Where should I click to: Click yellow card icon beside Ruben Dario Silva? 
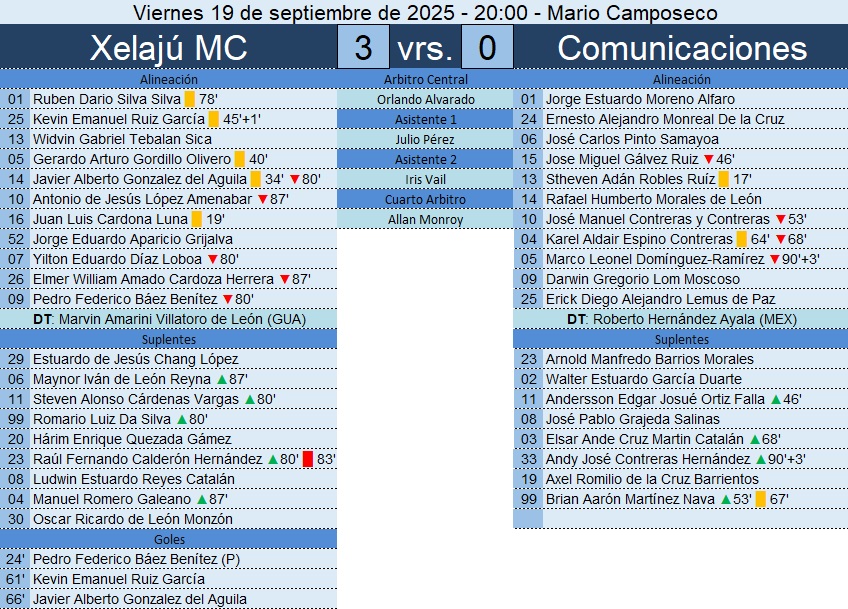pos(189,99)
